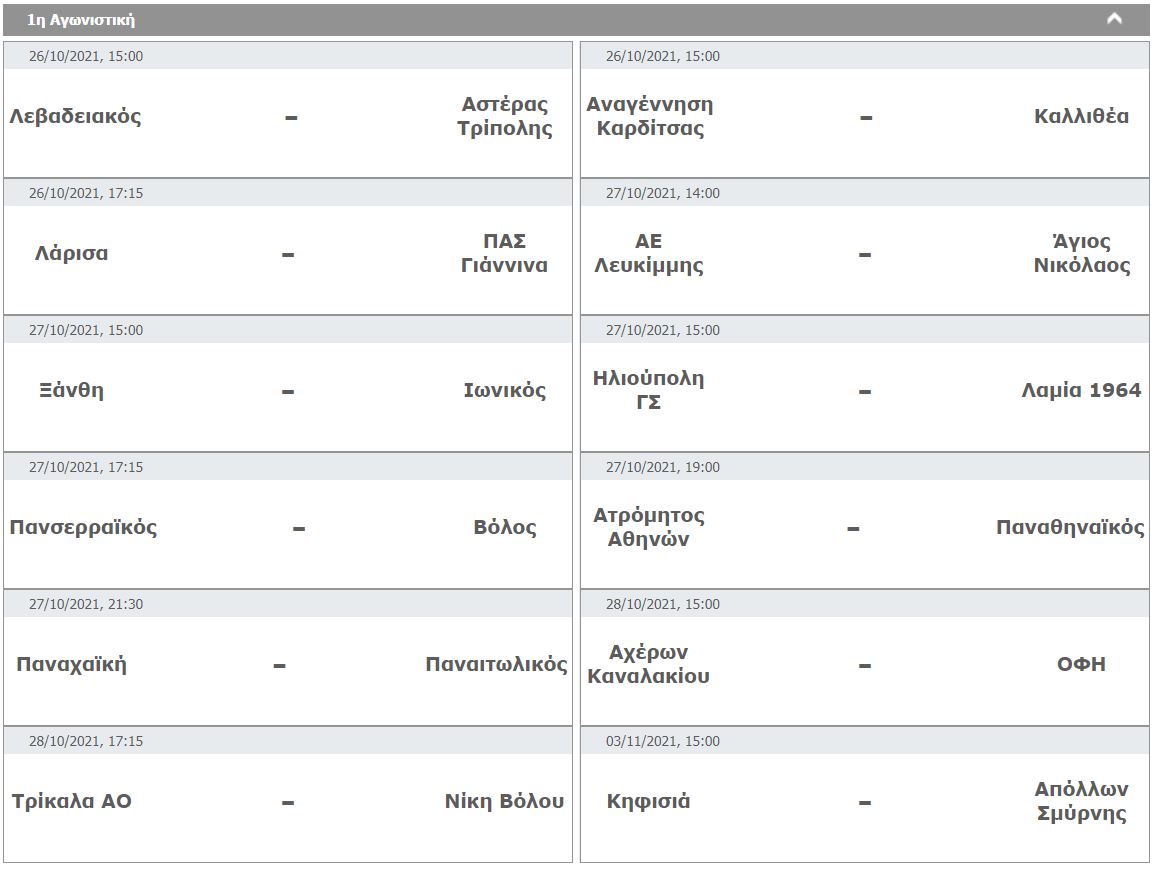Click the Ξάνθη team name
This screenshot has width=1160, height=869.
click(71, 390)
